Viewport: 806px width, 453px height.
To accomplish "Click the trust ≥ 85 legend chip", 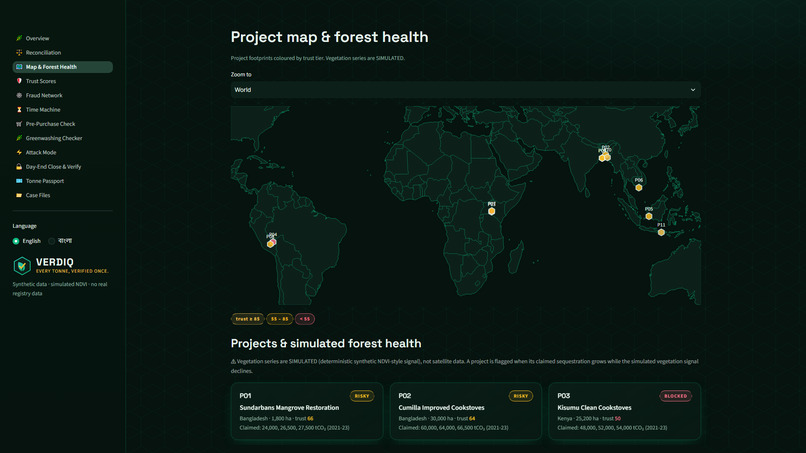I will [x=247, y=319].
